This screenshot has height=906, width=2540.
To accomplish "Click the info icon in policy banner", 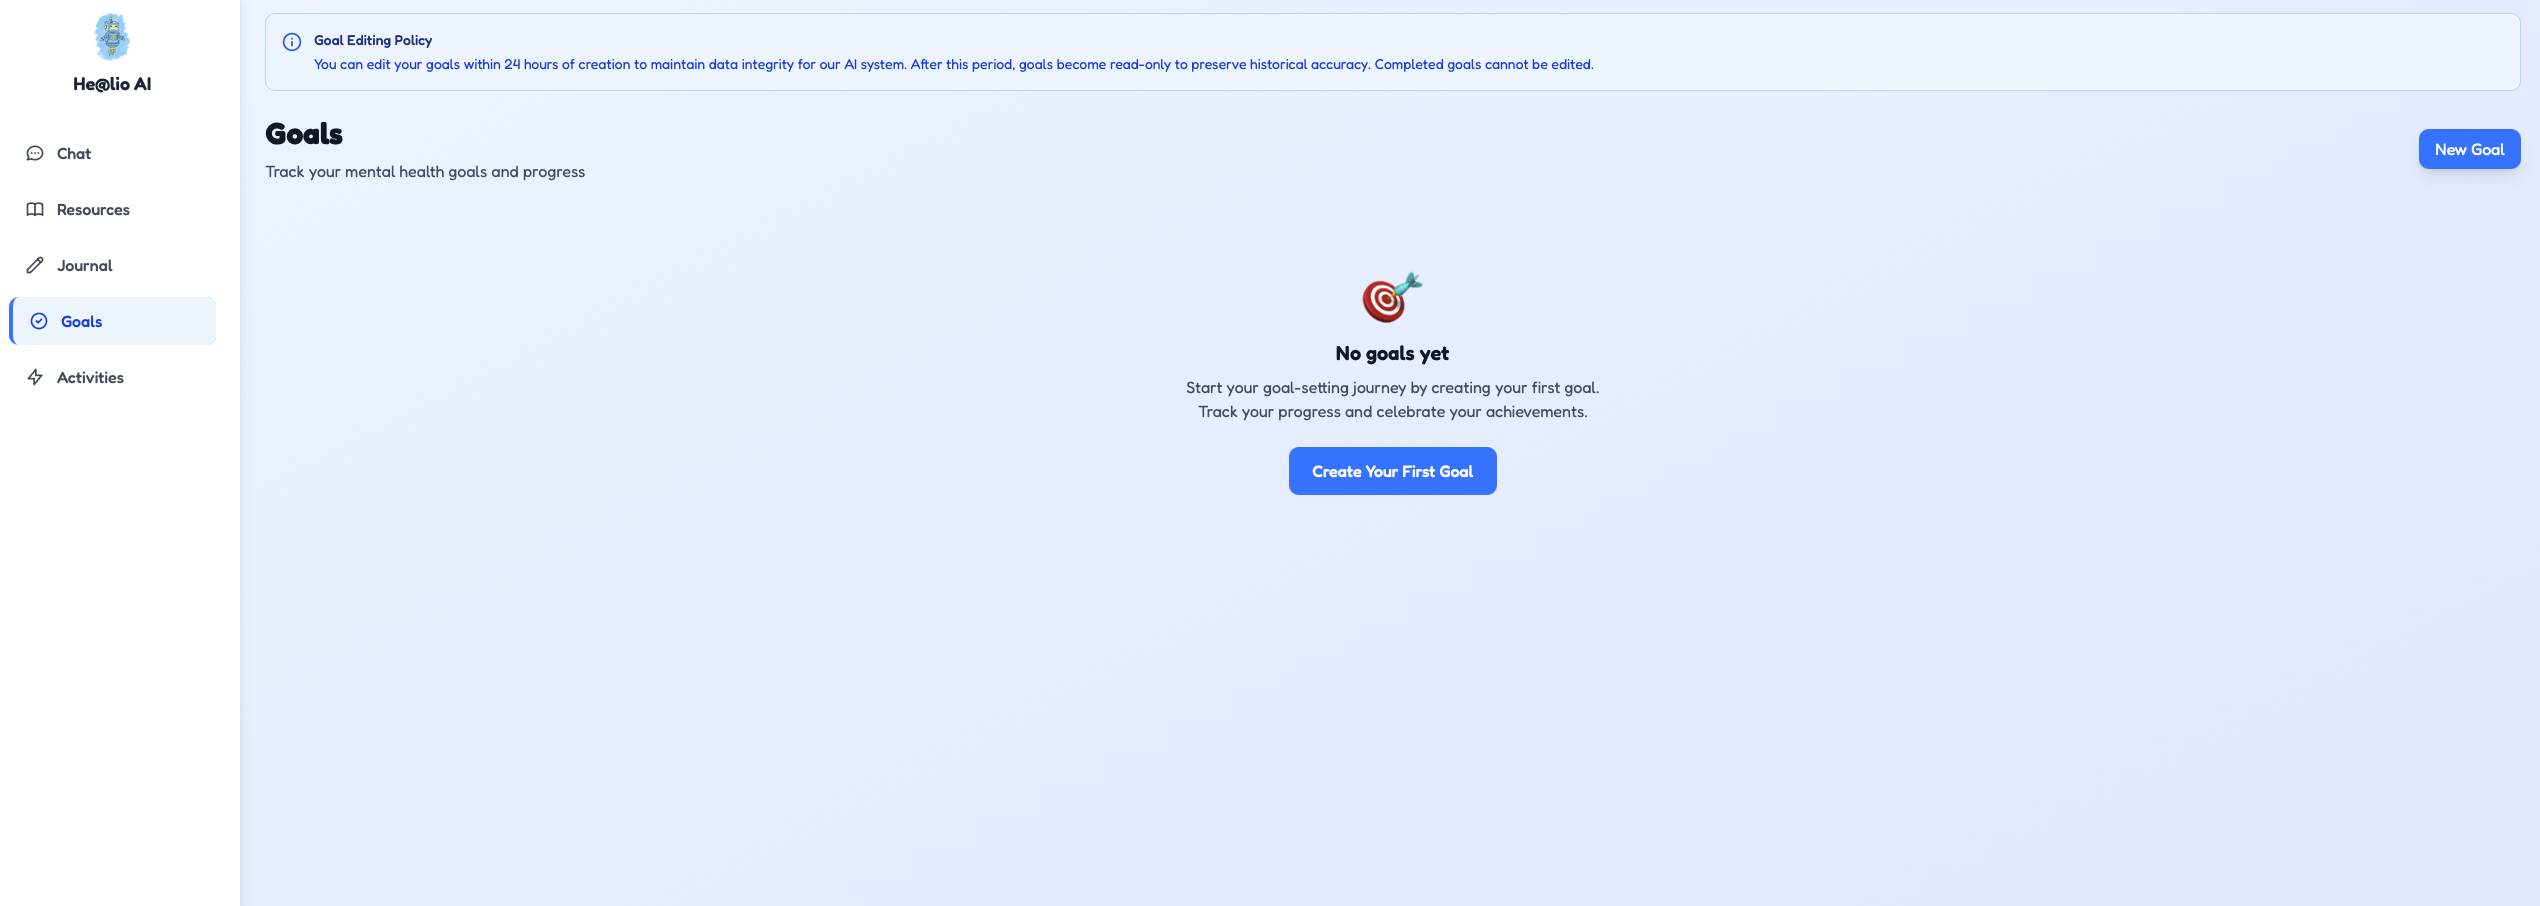I will [292, 42].
